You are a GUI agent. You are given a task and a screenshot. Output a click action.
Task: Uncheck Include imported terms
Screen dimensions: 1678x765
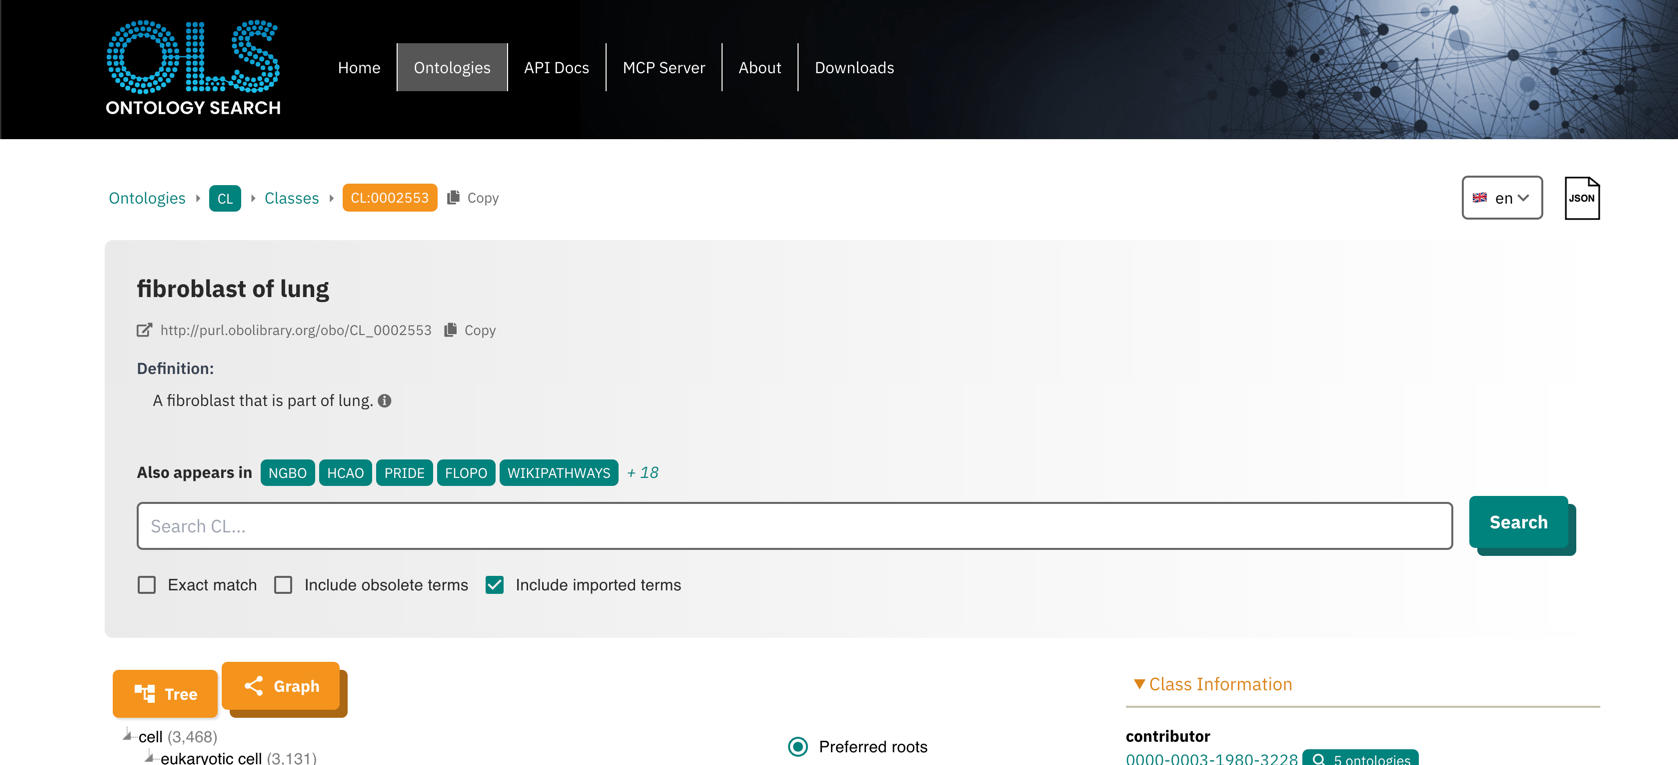(495, 585)
